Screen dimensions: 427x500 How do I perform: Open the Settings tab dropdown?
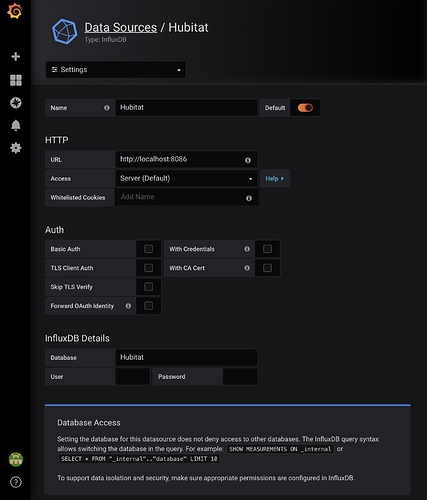click(x=115, y=70)
